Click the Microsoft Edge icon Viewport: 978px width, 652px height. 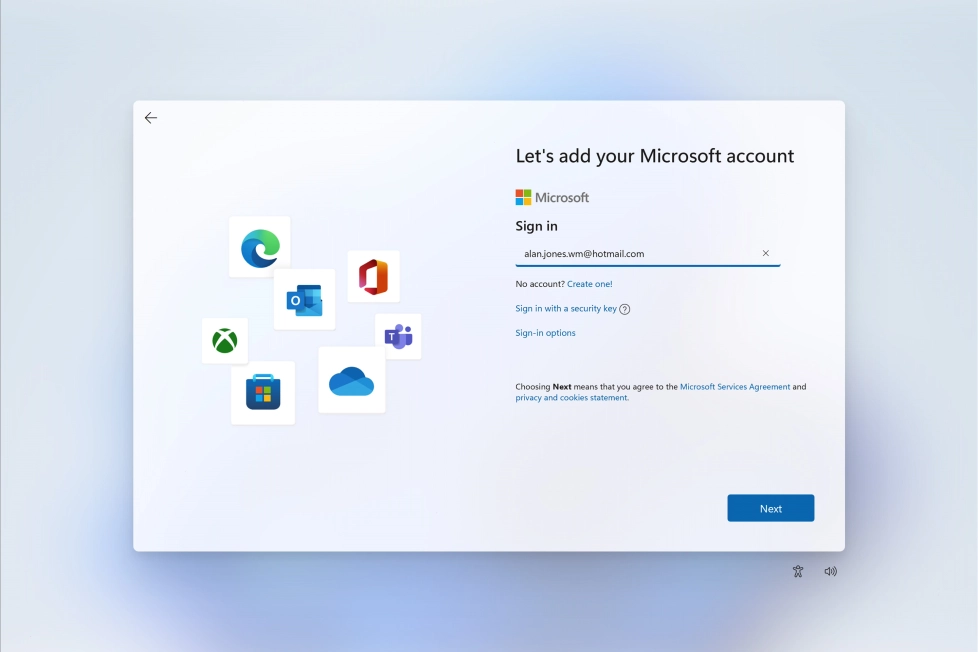point(259,247)
